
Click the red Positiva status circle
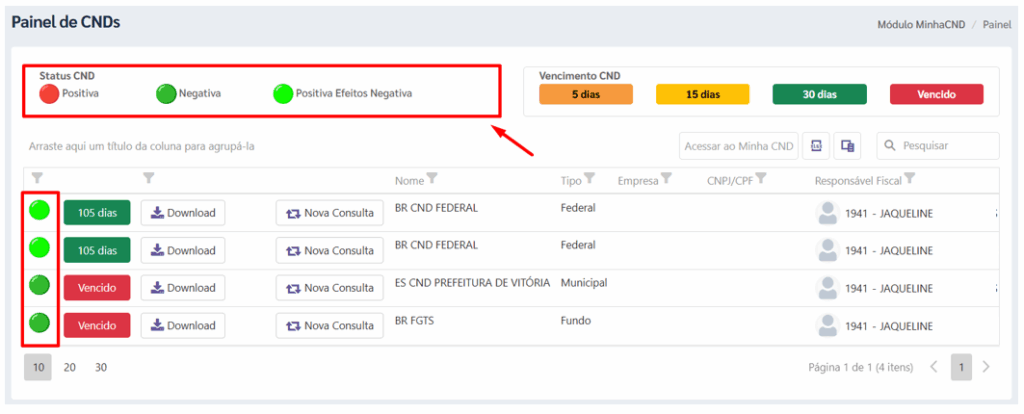pyautogui.click(x=50, y=94)
